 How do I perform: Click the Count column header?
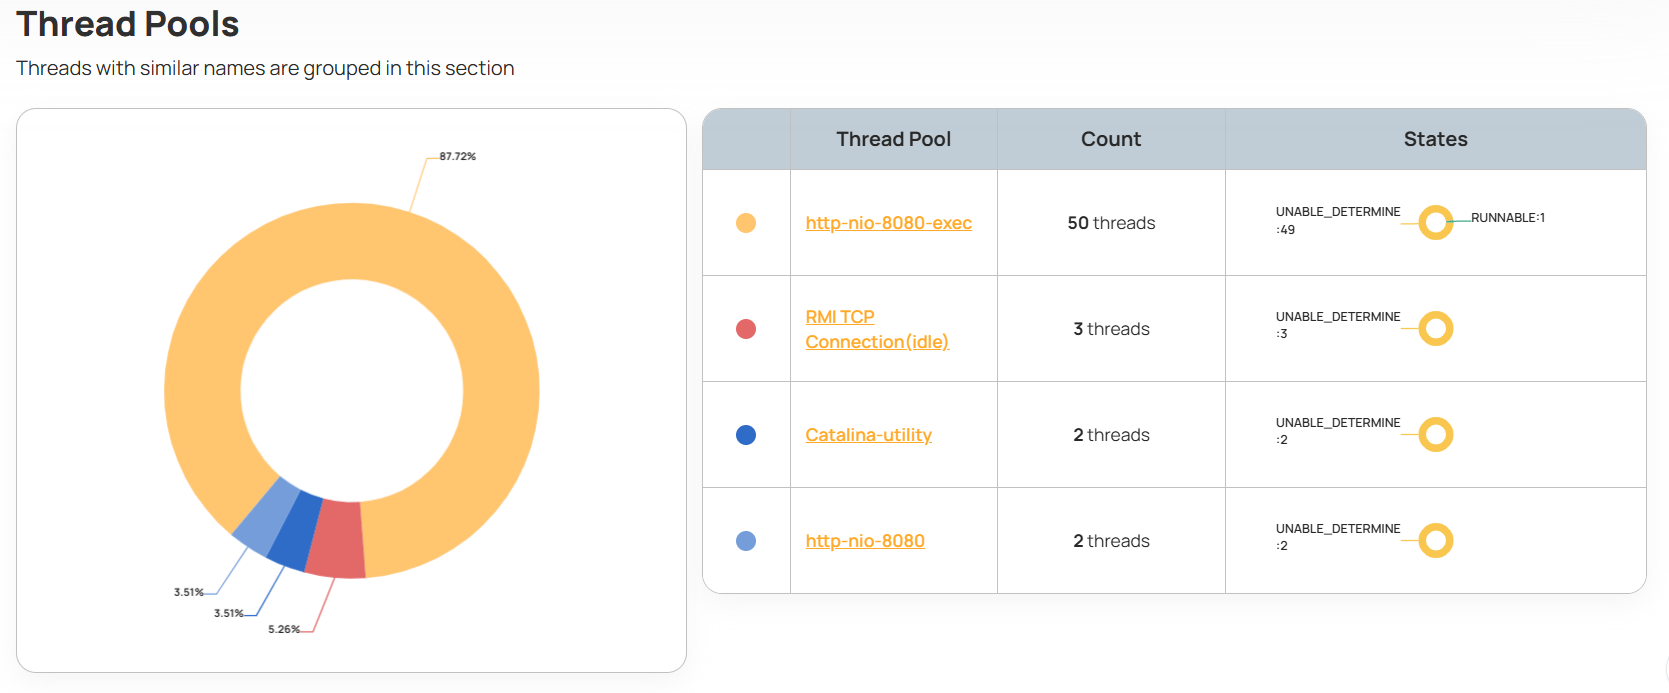(1111, 139)
